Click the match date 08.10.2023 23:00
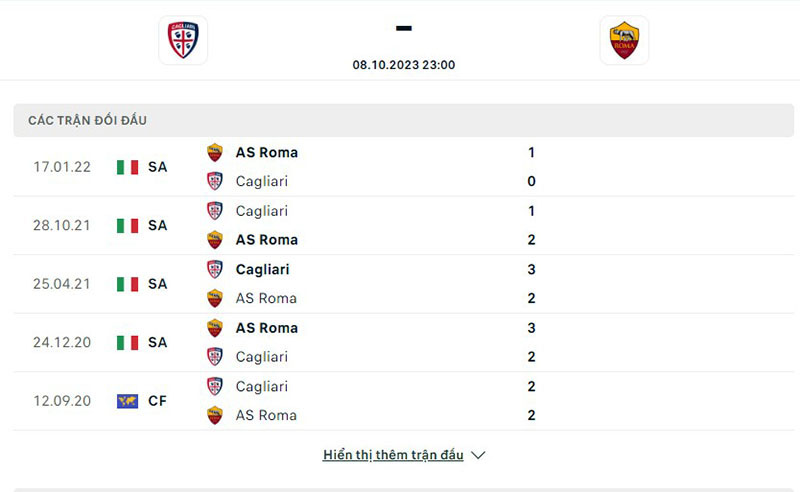Screen dimensions: 800x492 point(404,64)
